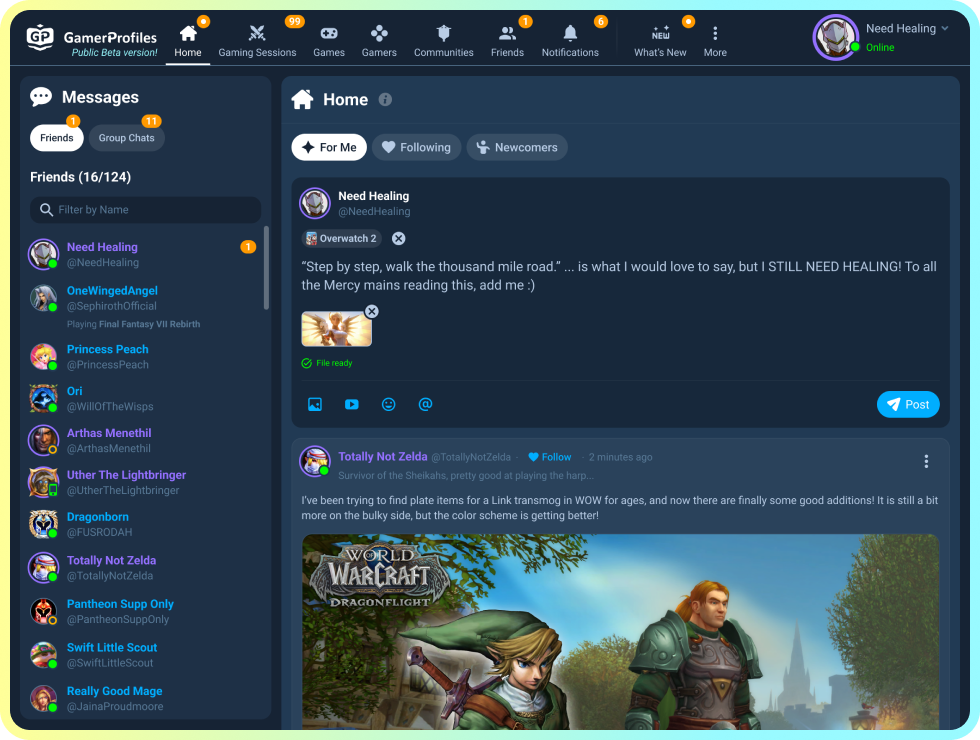
Task: Switch to the Group Chats tab
Action: pyautogui.click(x=126, y=138)
